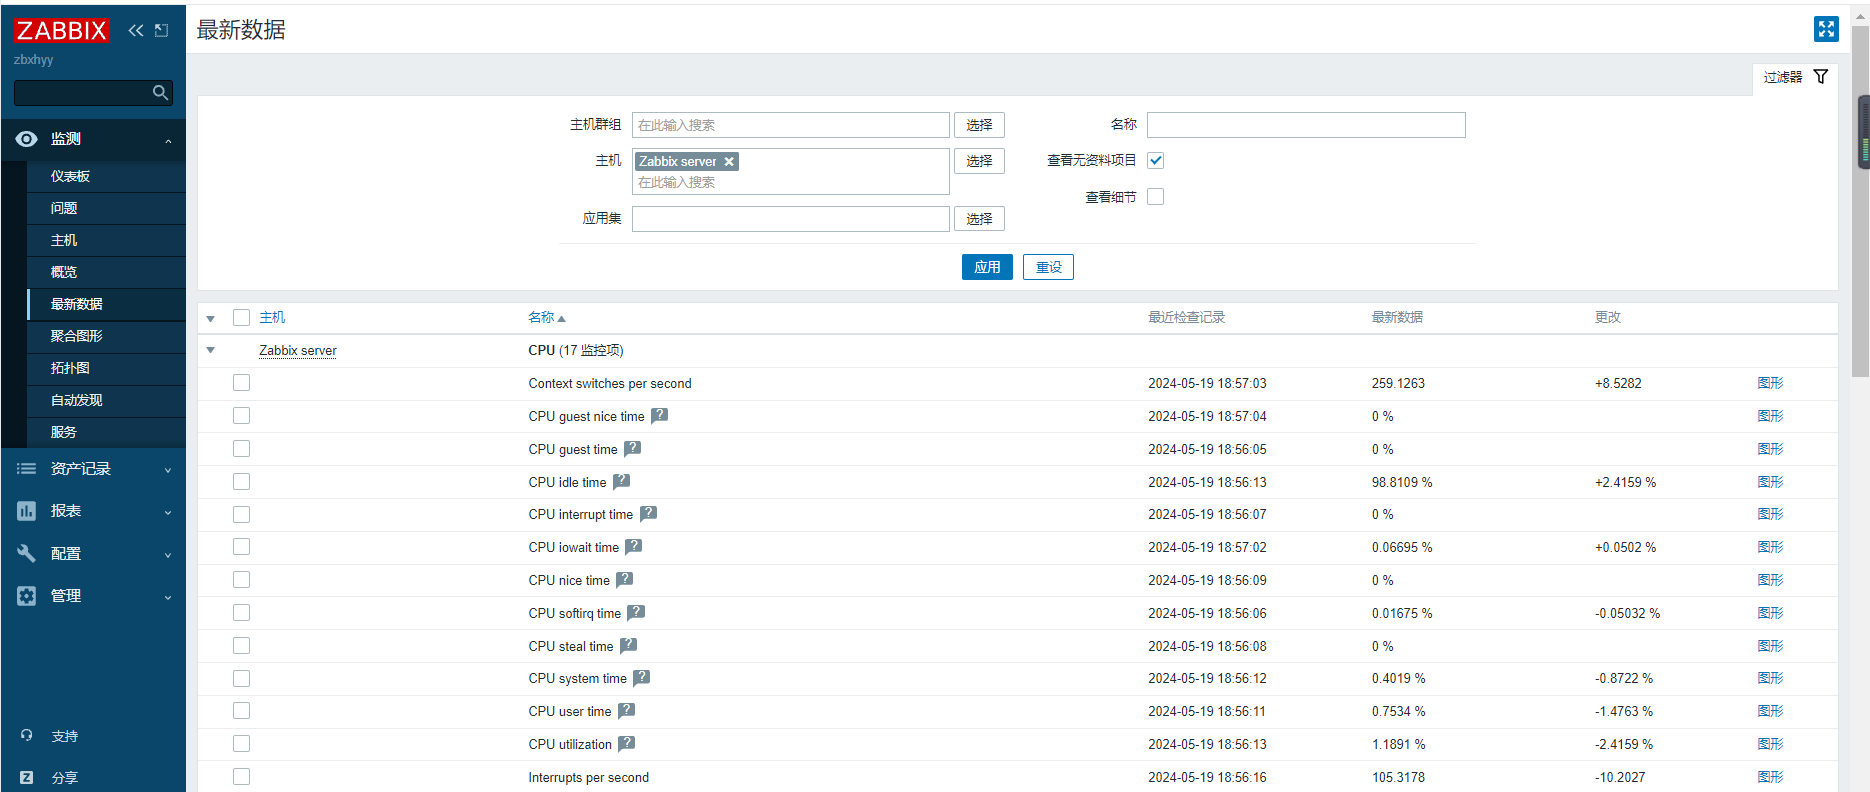Expand 资产记录 menu chevron
This screenshot has height=792, width=1870.
tap(168, 470)
